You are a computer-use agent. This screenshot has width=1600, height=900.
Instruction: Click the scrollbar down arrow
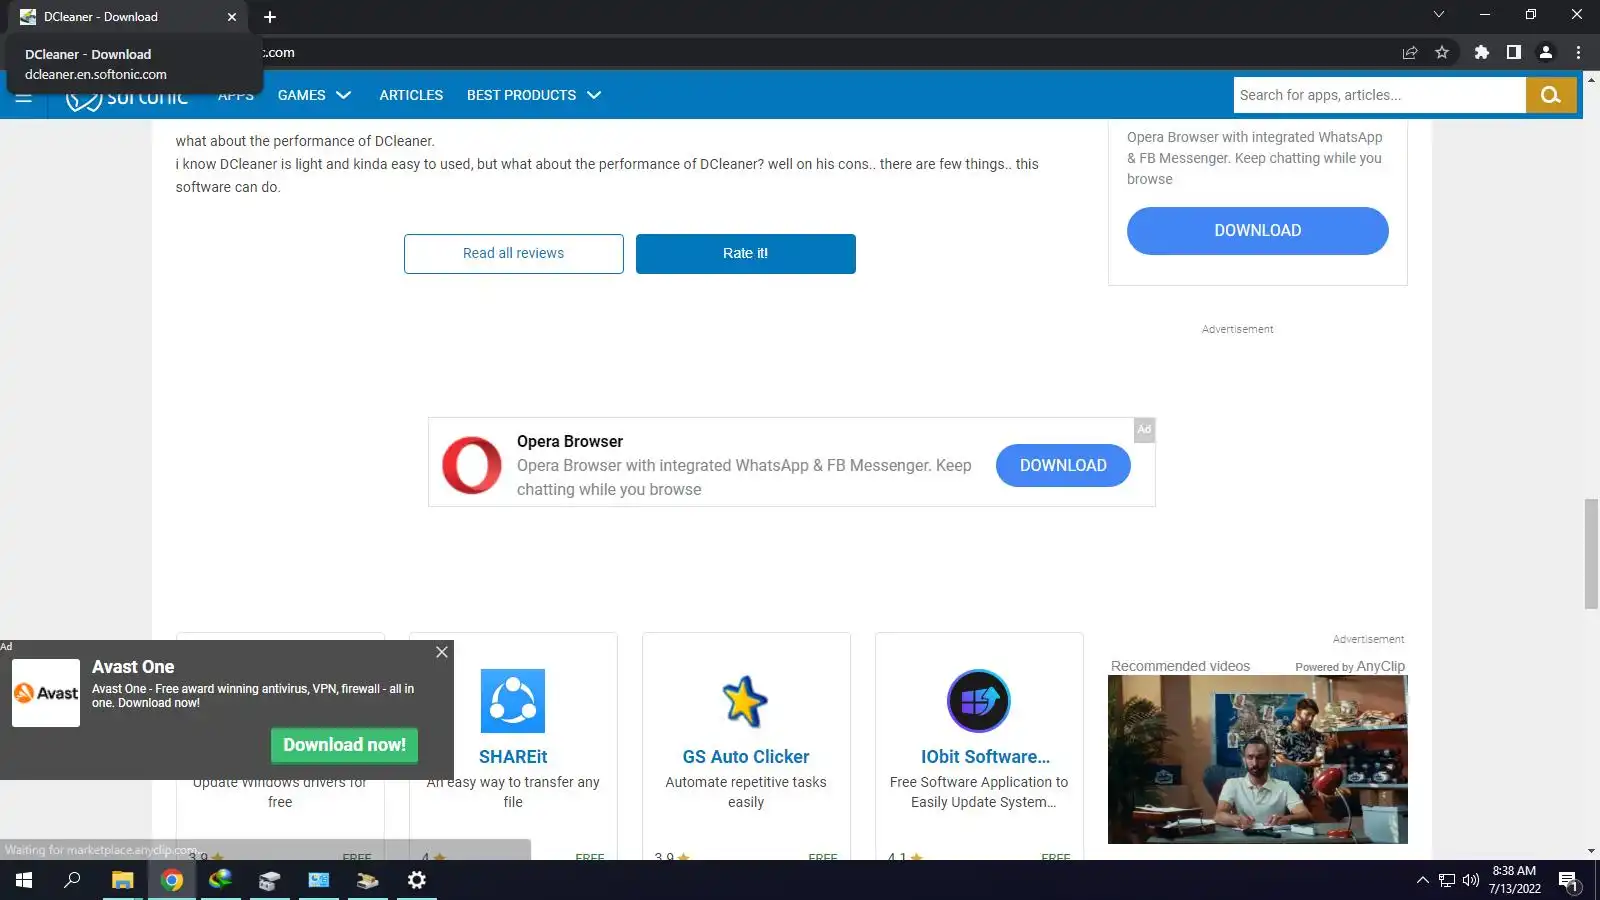pos(1591,852)
